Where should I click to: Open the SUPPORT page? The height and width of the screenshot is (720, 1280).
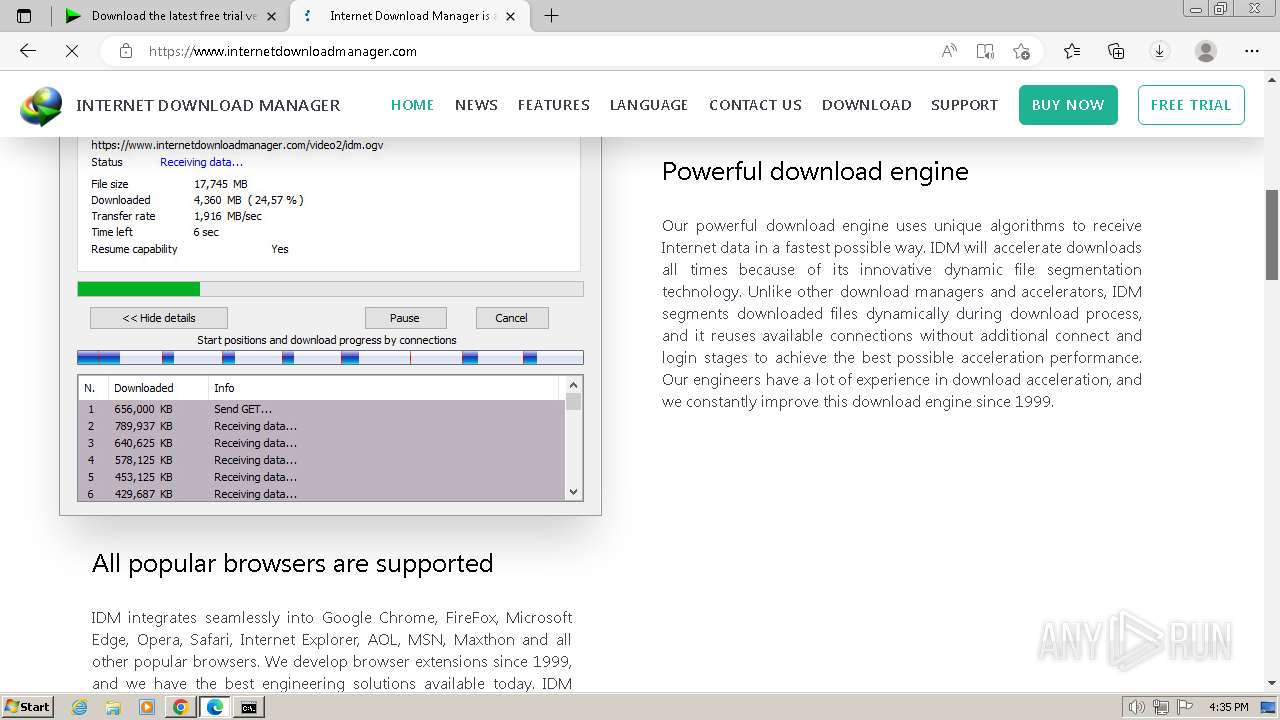click(964, 105)
